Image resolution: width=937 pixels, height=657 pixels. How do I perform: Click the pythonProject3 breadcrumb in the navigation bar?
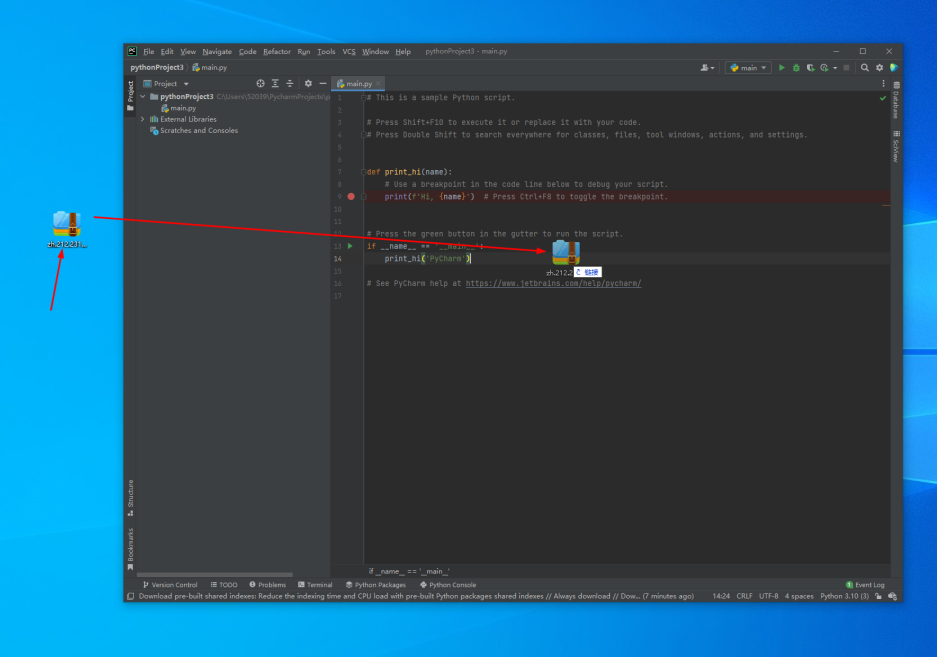(x=157, y=68)
